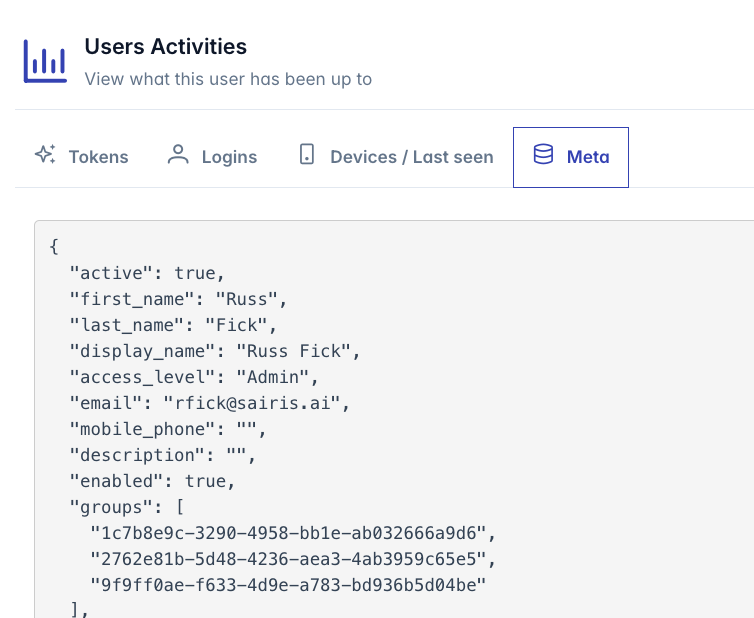Click the "first_name": "Russ" line
Viewport: 754px width, 618px height.
click(x=178, y=299)
